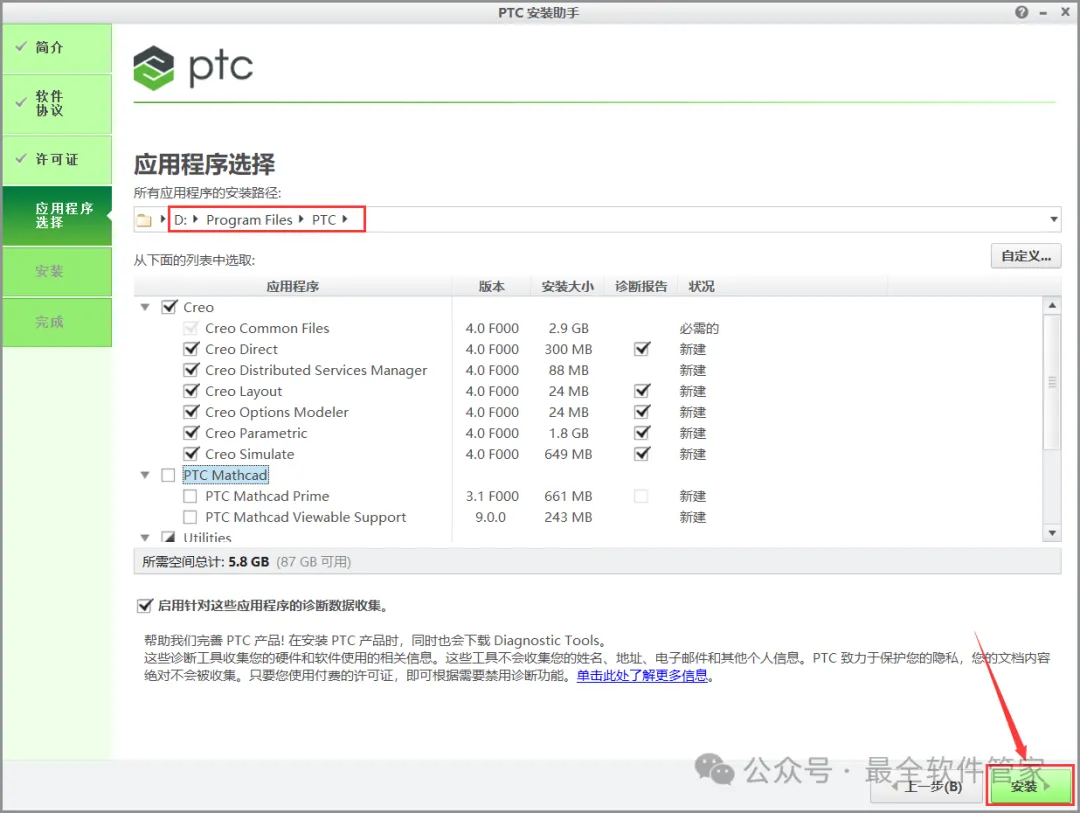Select the 完成 step in sidebar
This screenshot has height=813, width=1080.
(x=57, y=322)
